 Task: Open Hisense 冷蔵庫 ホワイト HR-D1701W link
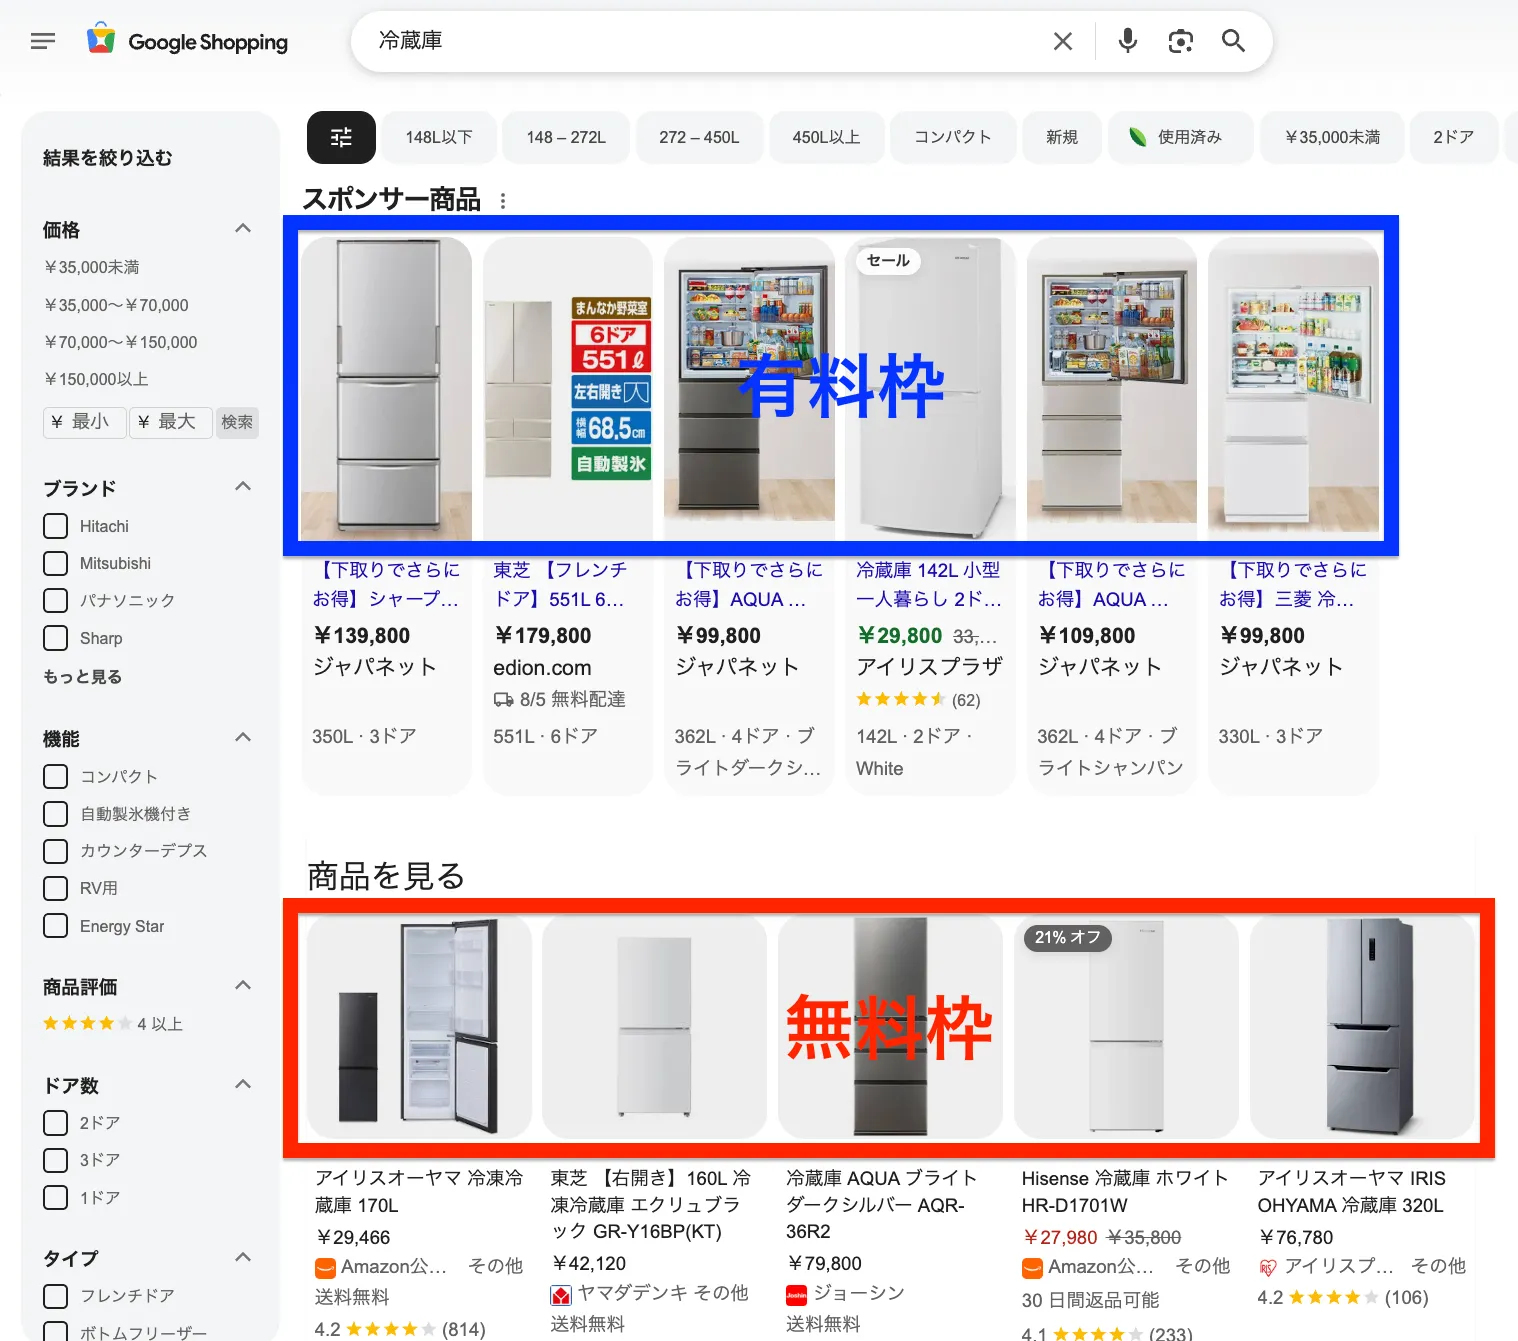pyautogui.click(x=1125, y=1192)
